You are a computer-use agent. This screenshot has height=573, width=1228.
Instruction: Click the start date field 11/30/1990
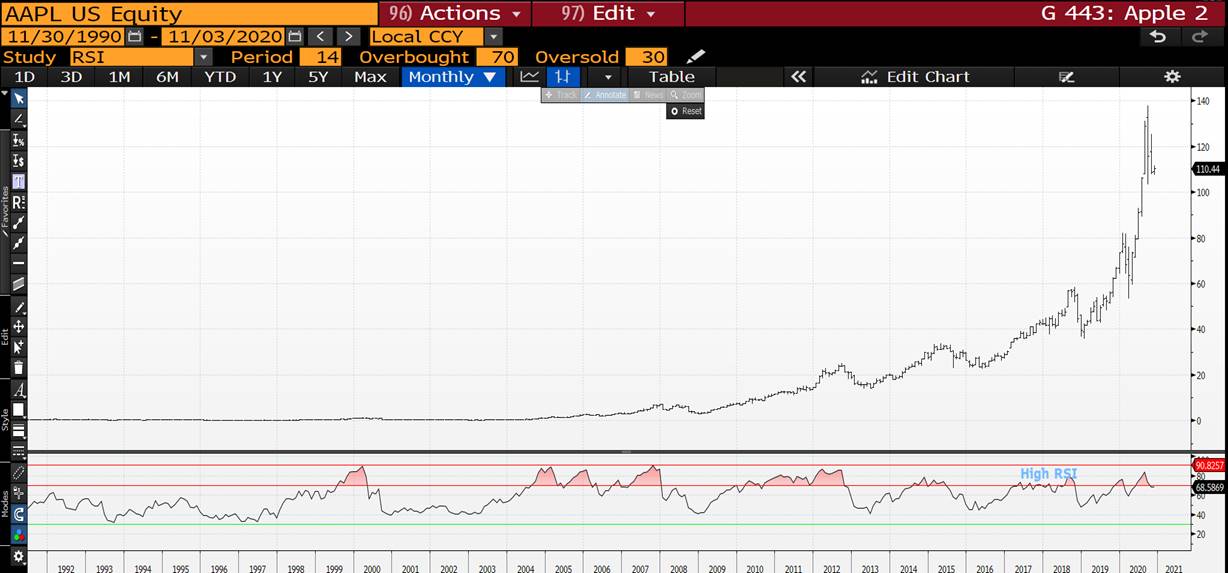tap(63, 37)
